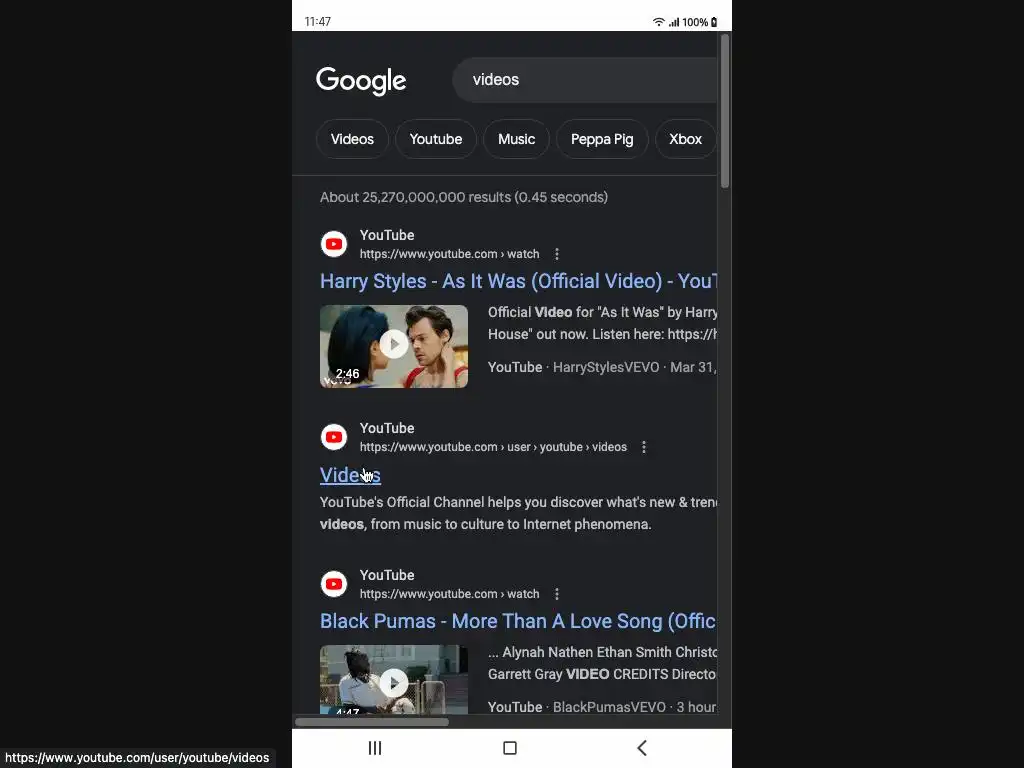
Task: Play the Harry Styles video thumbnail
Action: (394, 346)
